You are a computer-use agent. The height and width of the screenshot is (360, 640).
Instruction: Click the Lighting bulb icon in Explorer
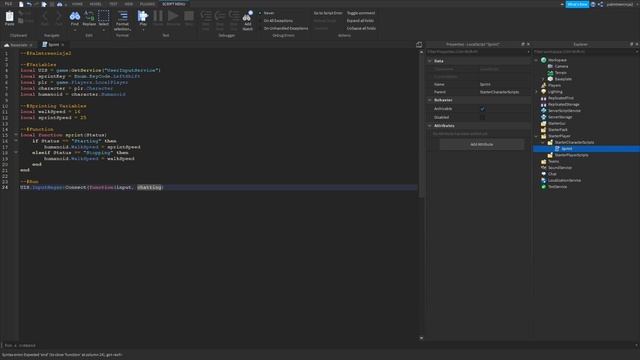coord(544,91)
